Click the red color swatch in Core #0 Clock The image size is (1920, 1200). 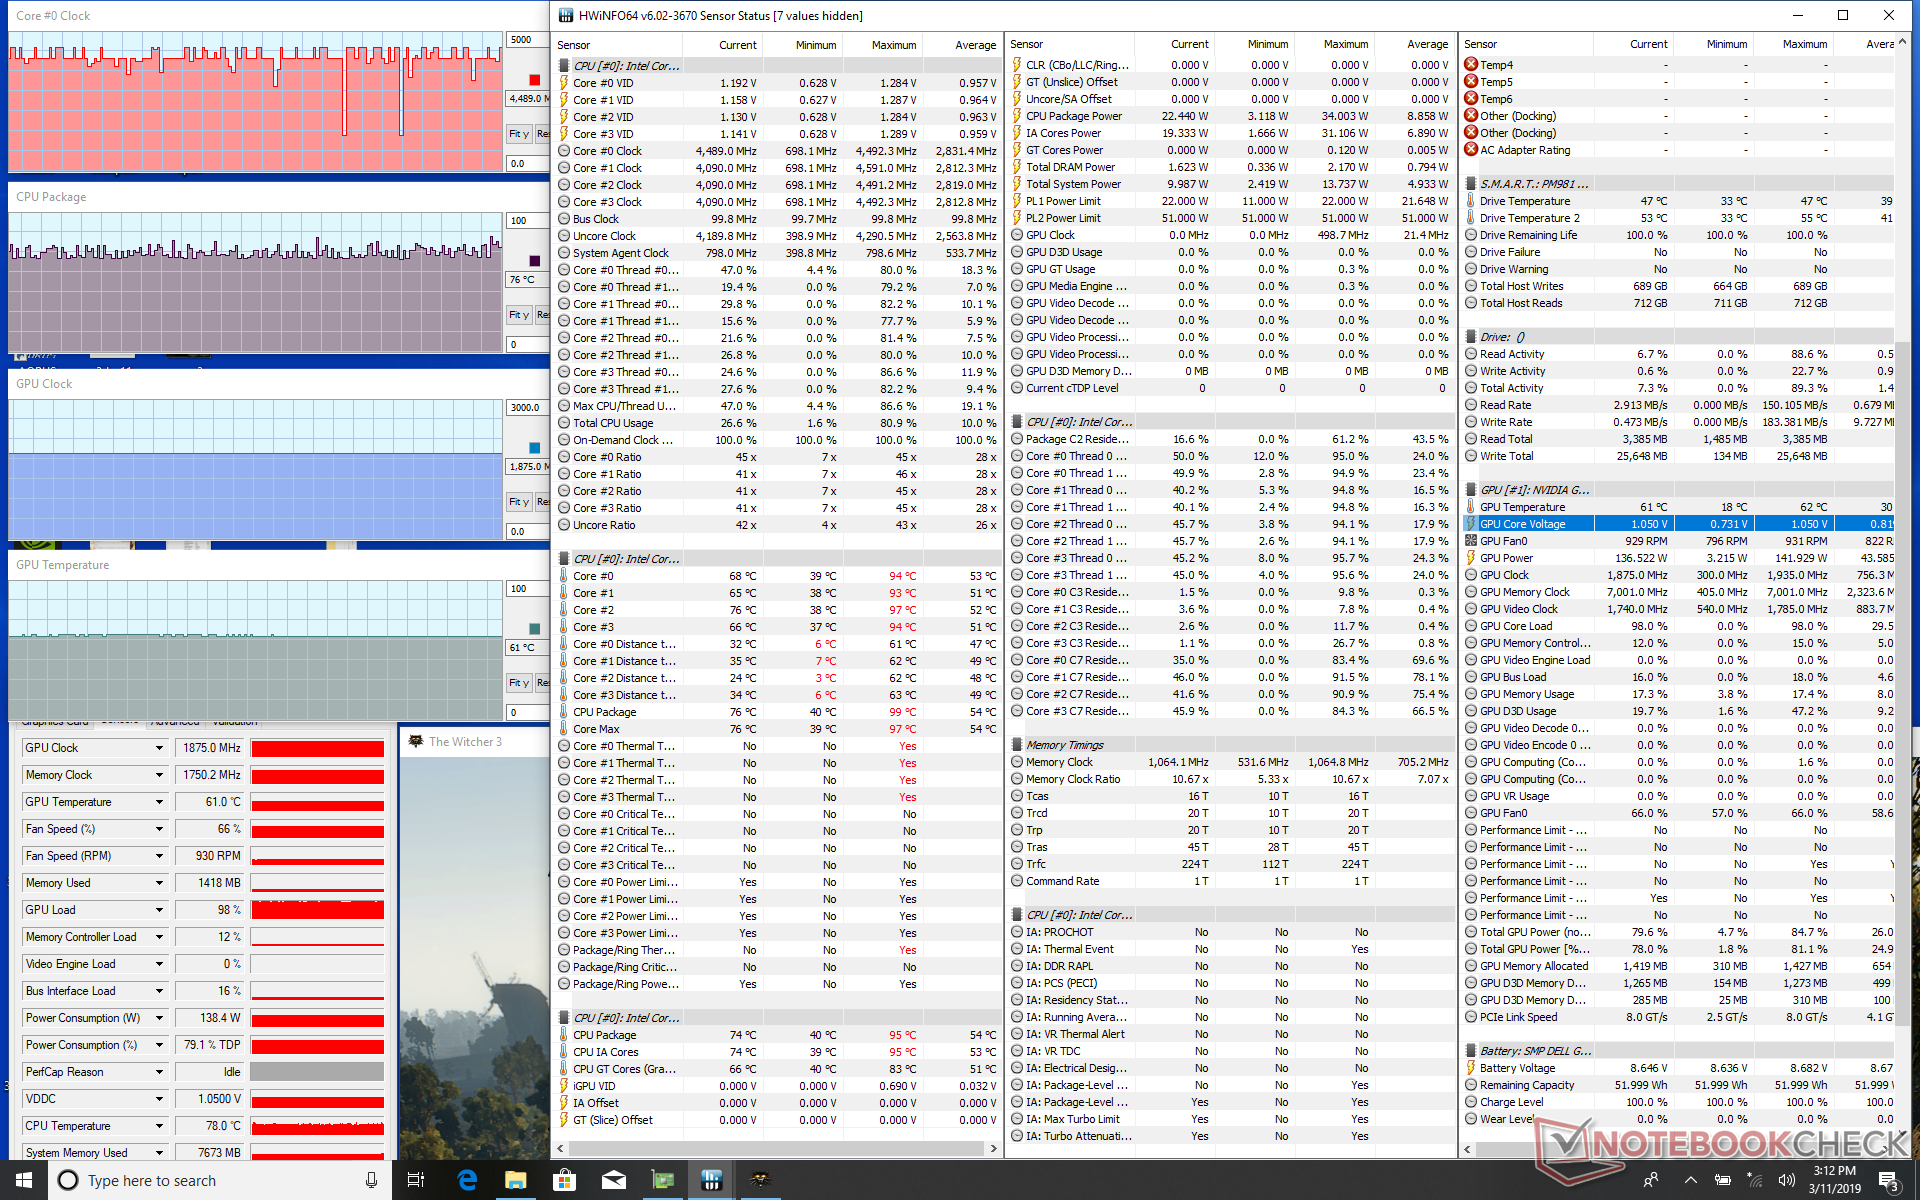(x=534, y=80)
